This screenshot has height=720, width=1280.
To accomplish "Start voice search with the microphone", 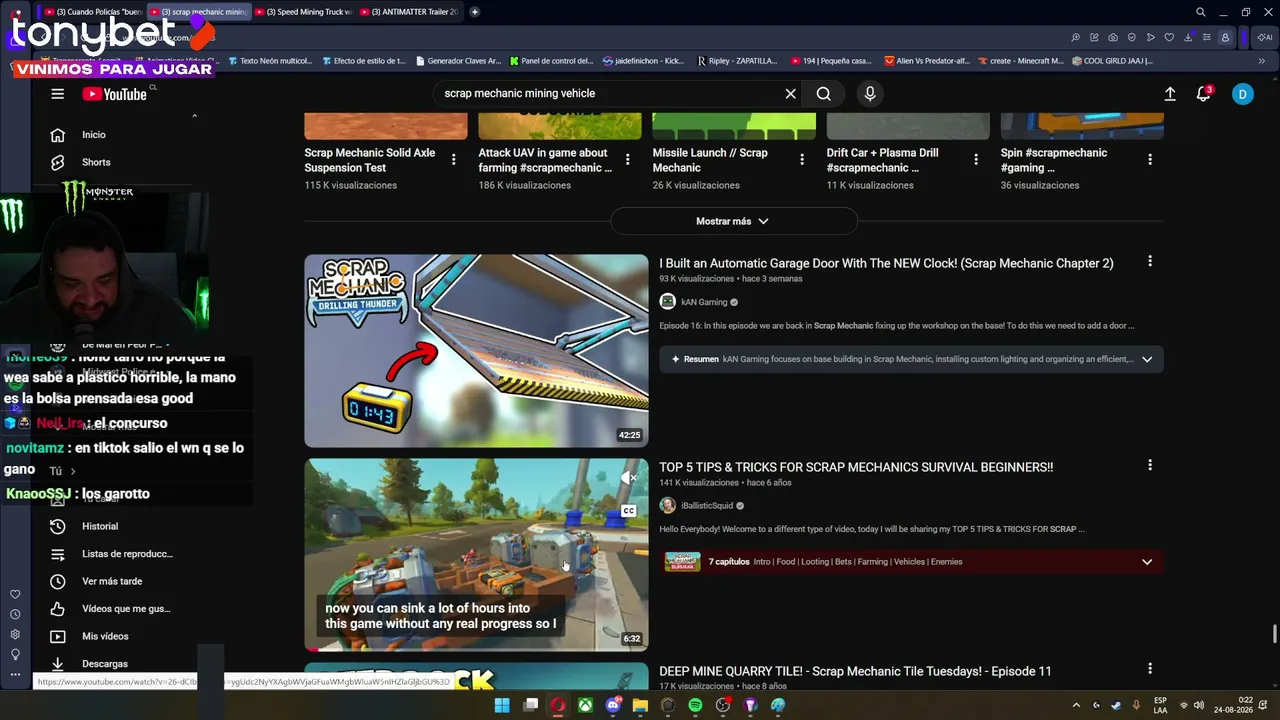I will pyautogui.click(x=870, y=94).
